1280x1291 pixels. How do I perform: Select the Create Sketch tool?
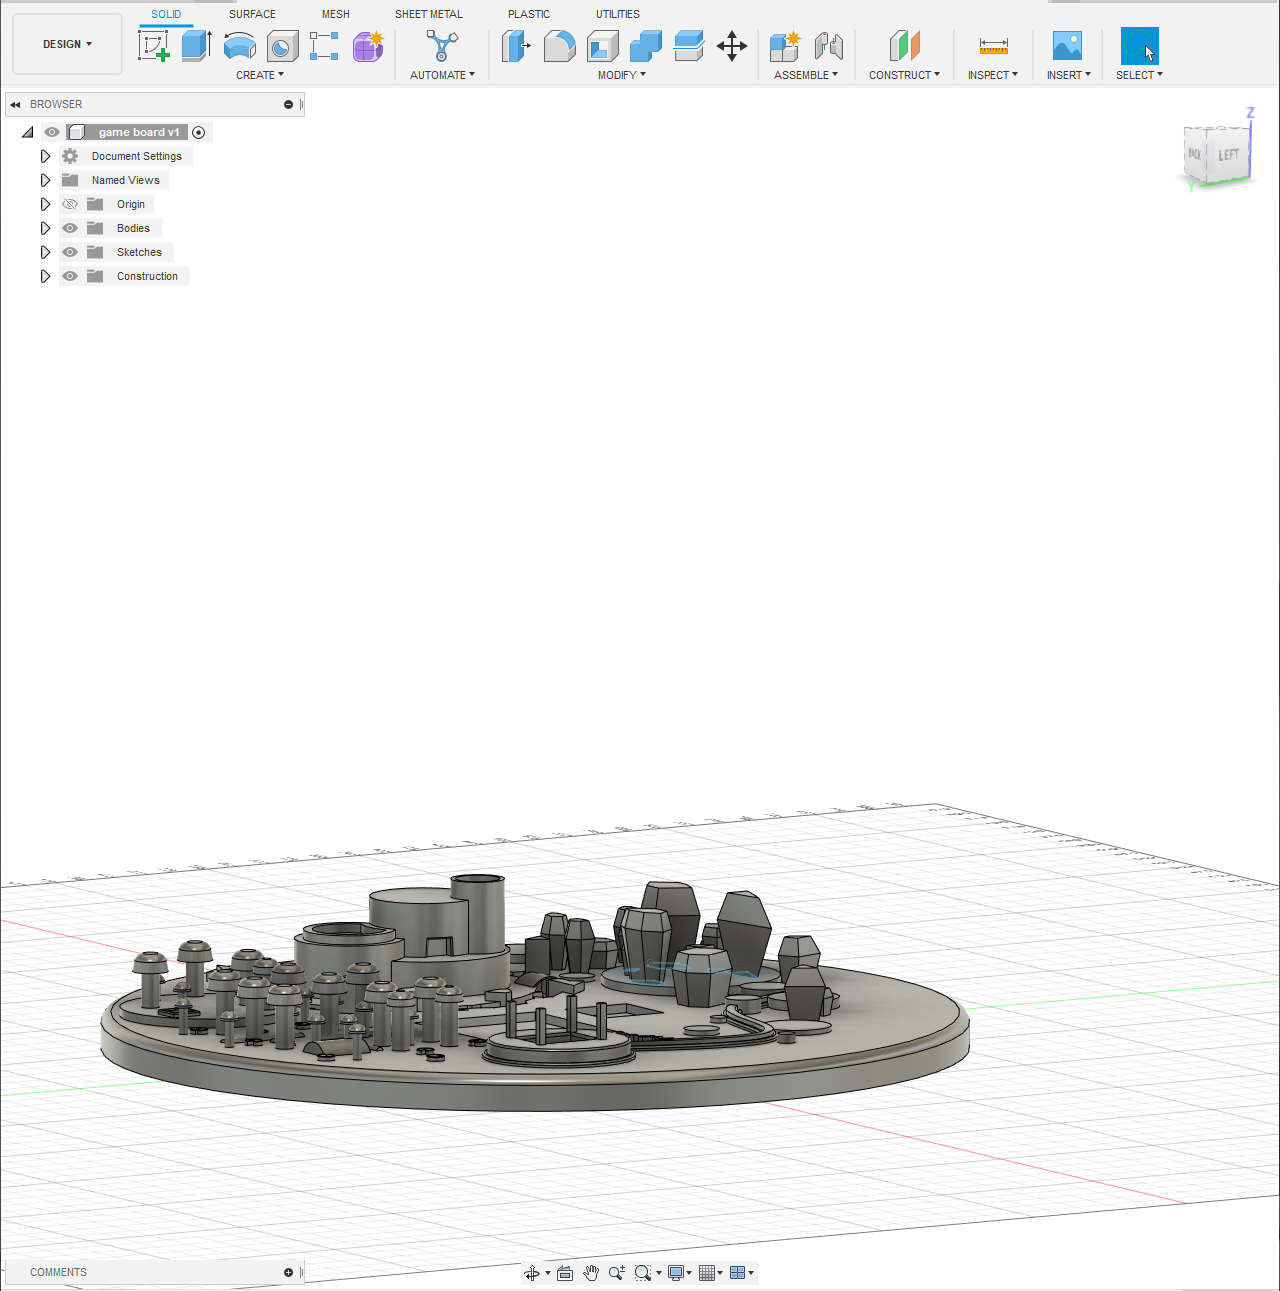click(x=153, y=45)
